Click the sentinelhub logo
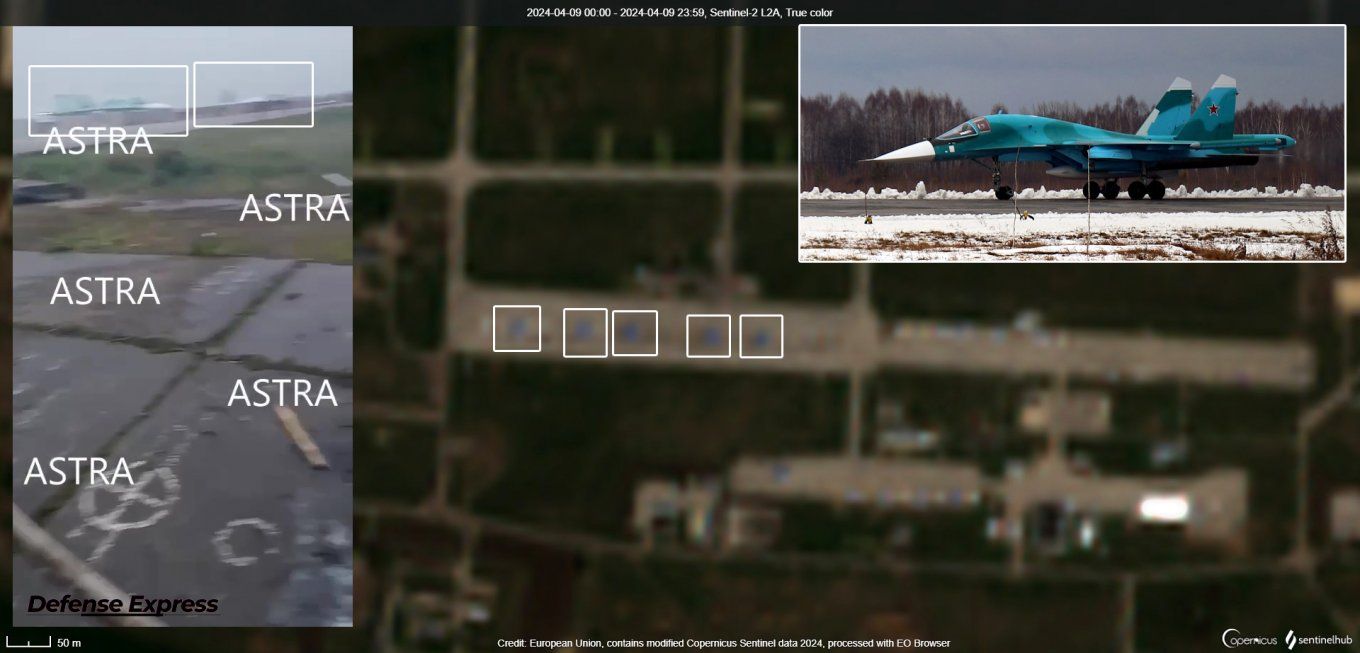The height and width of the screenshot is (653, 1360). pyautogui.click(x=1316, y=639)
